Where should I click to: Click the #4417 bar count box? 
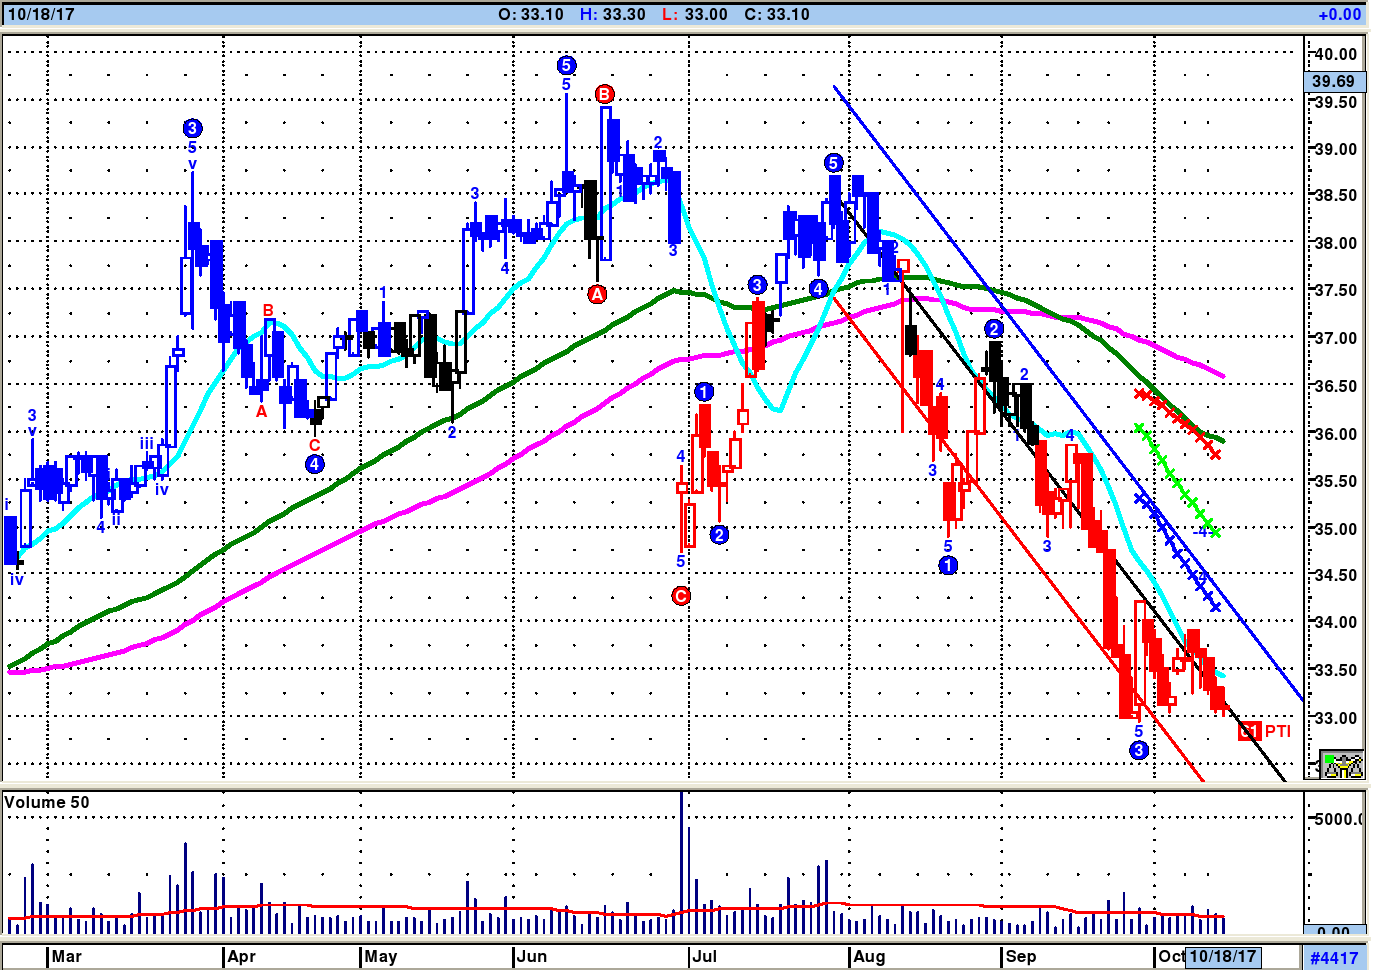pyautogui.click(x=1334, y=958)
